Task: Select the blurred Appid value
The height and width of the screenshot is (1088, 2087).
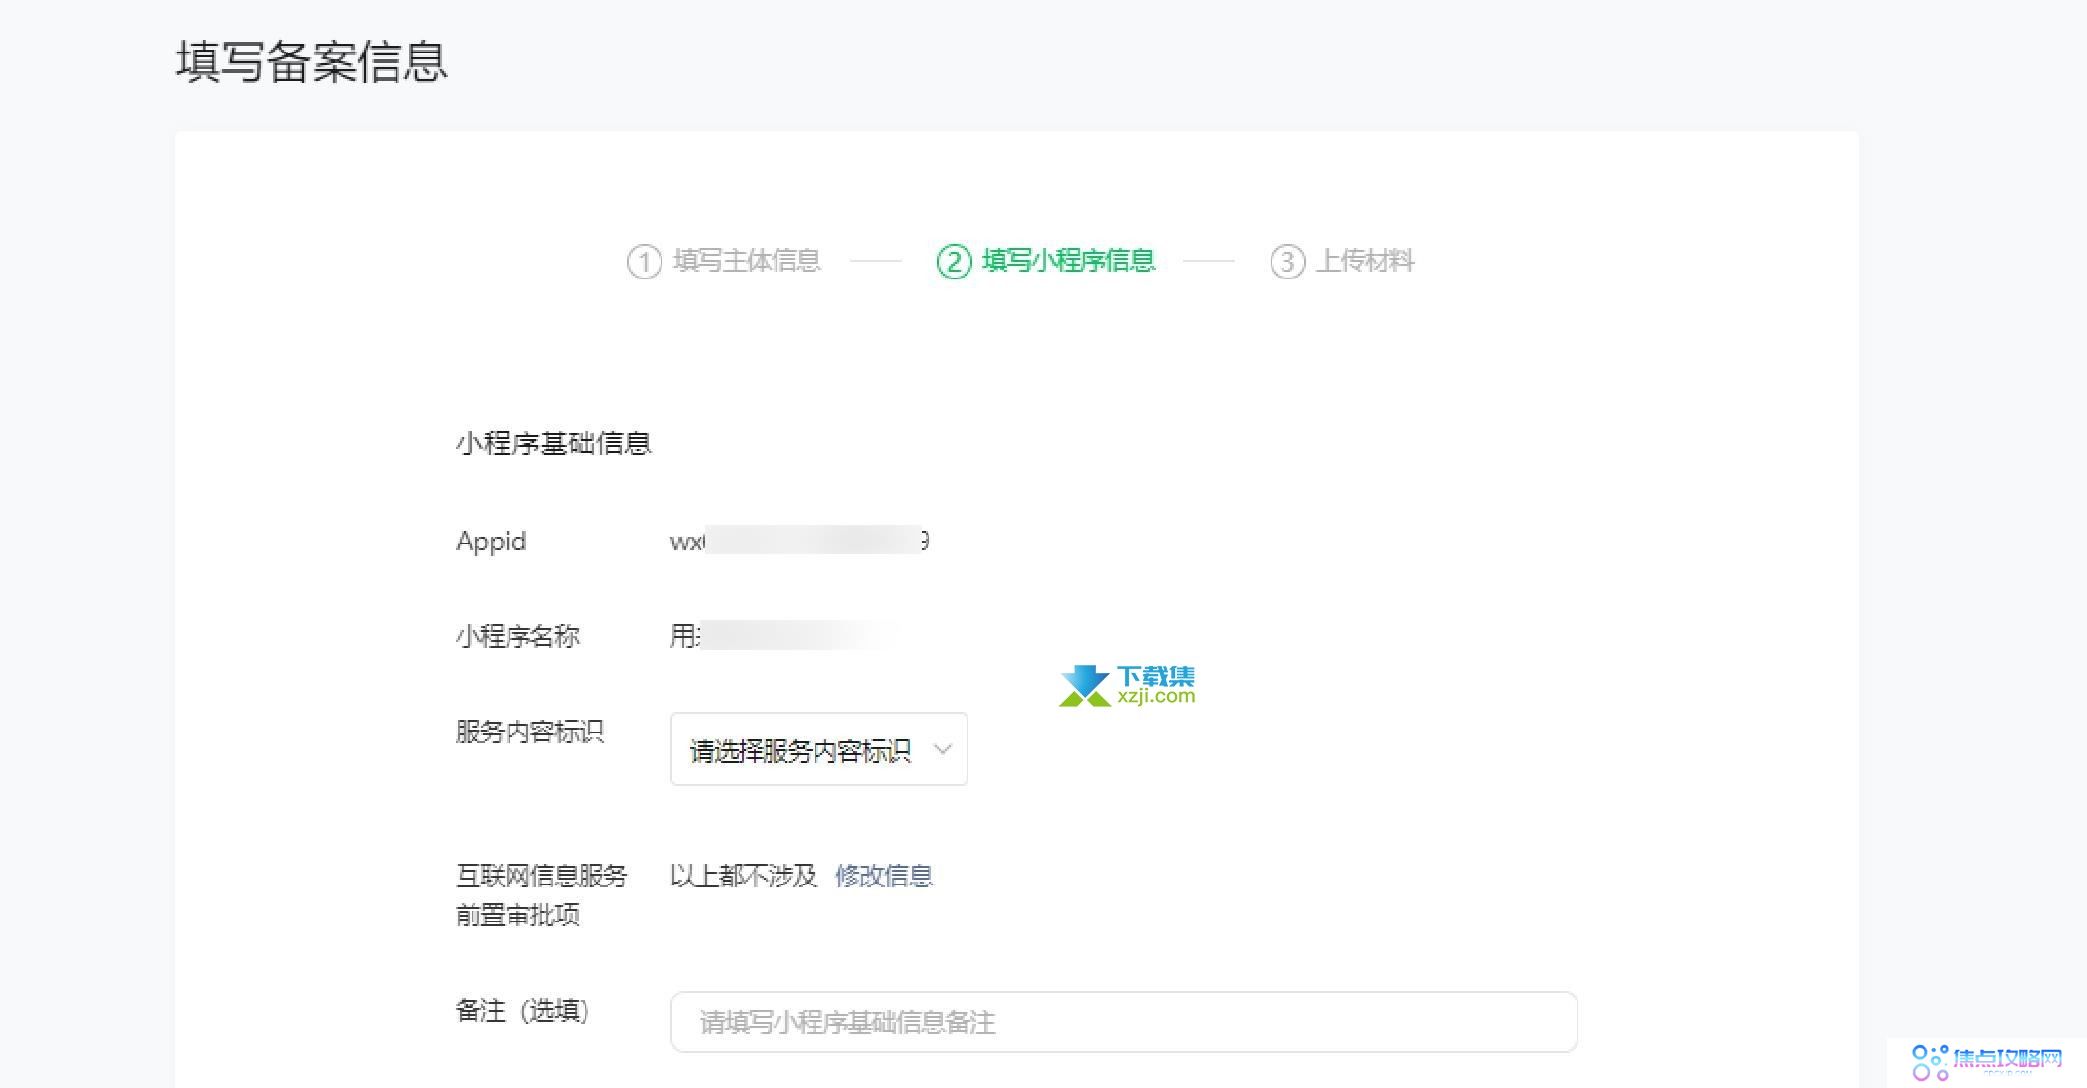Action: click(800, 541)
